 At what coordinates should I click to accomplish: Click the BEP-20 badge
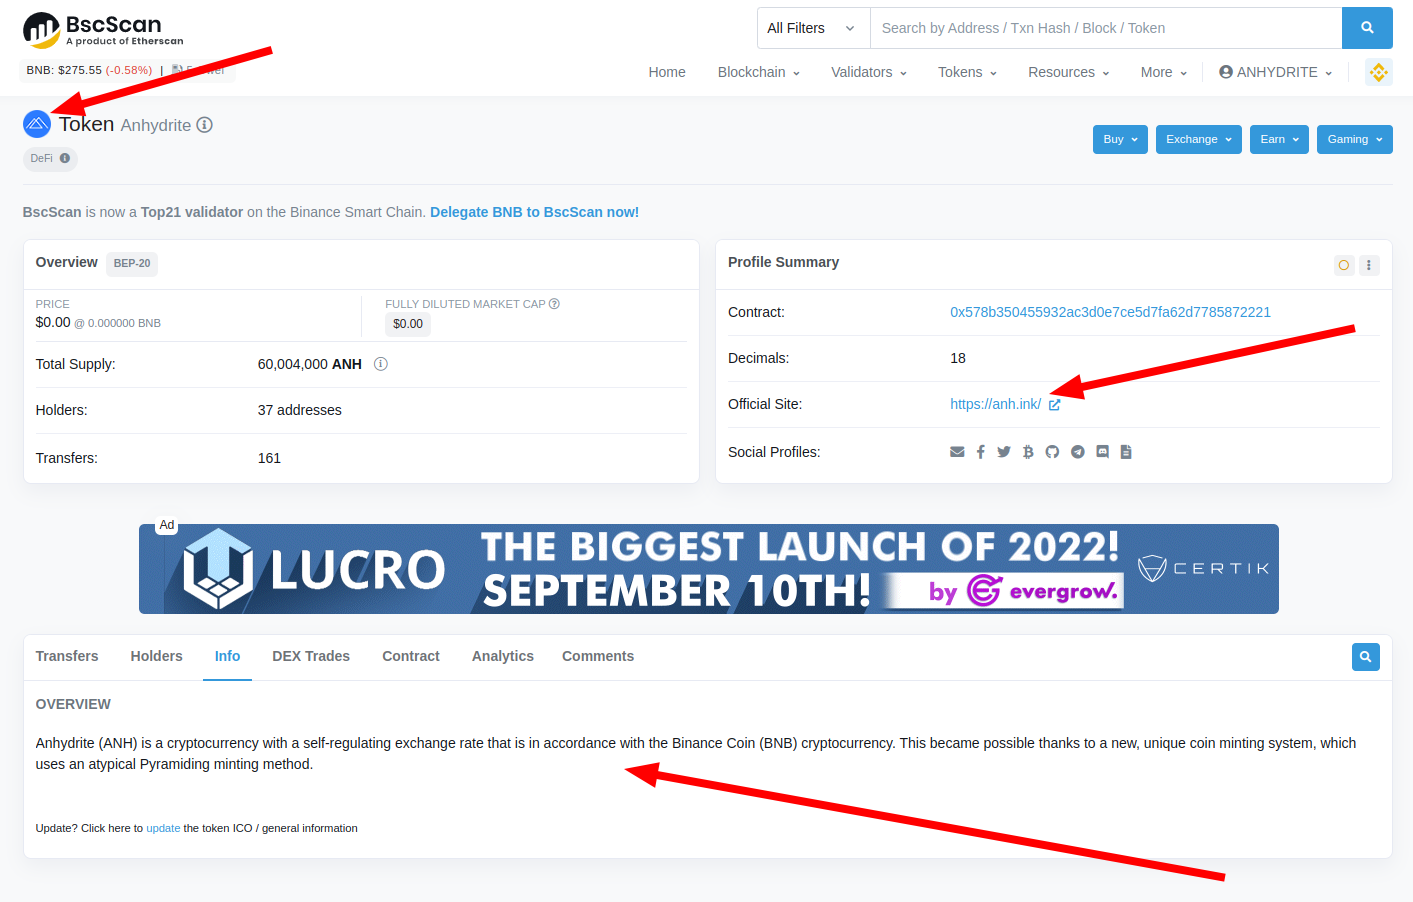[x=132, y=263]
